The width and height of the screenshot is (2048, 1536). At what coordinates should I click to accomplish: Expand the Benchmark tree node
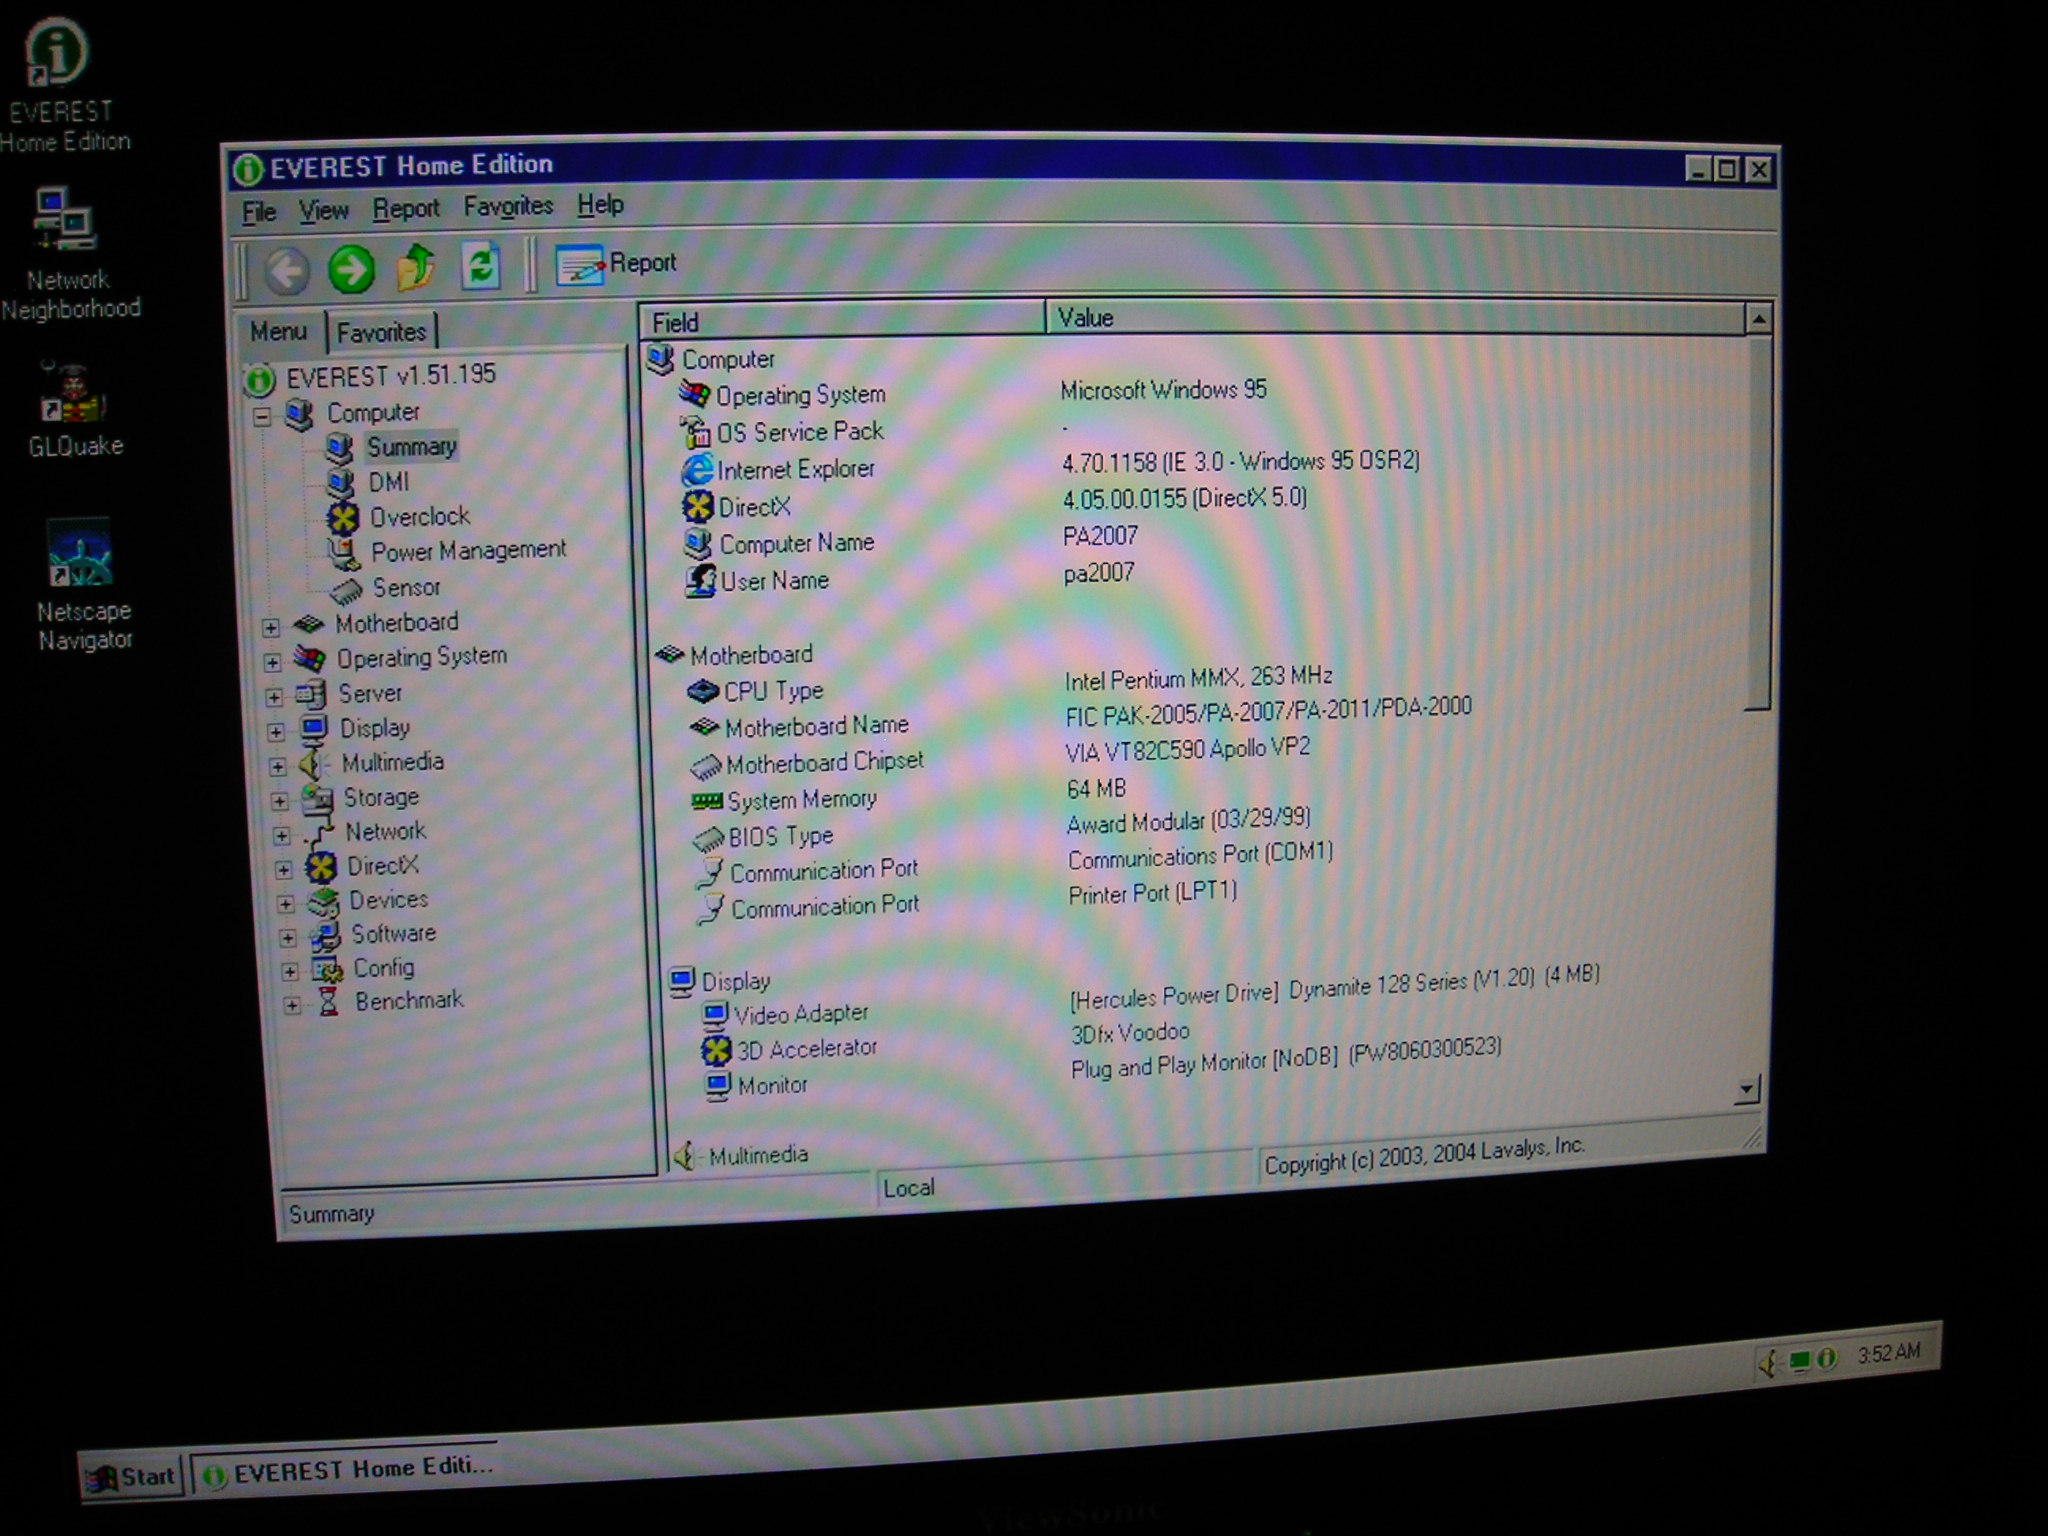point(291,1004)
